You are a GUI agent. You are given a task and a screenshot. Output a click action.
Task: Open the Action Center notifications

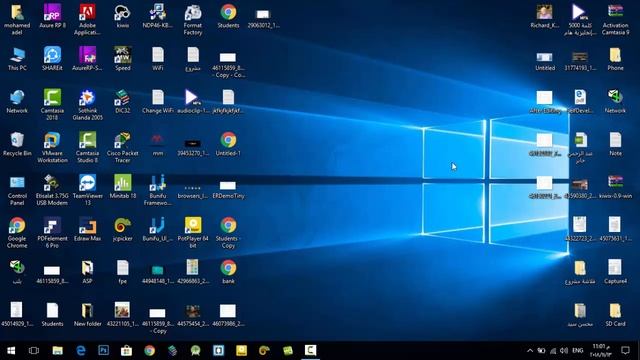(x=625, y=351)
